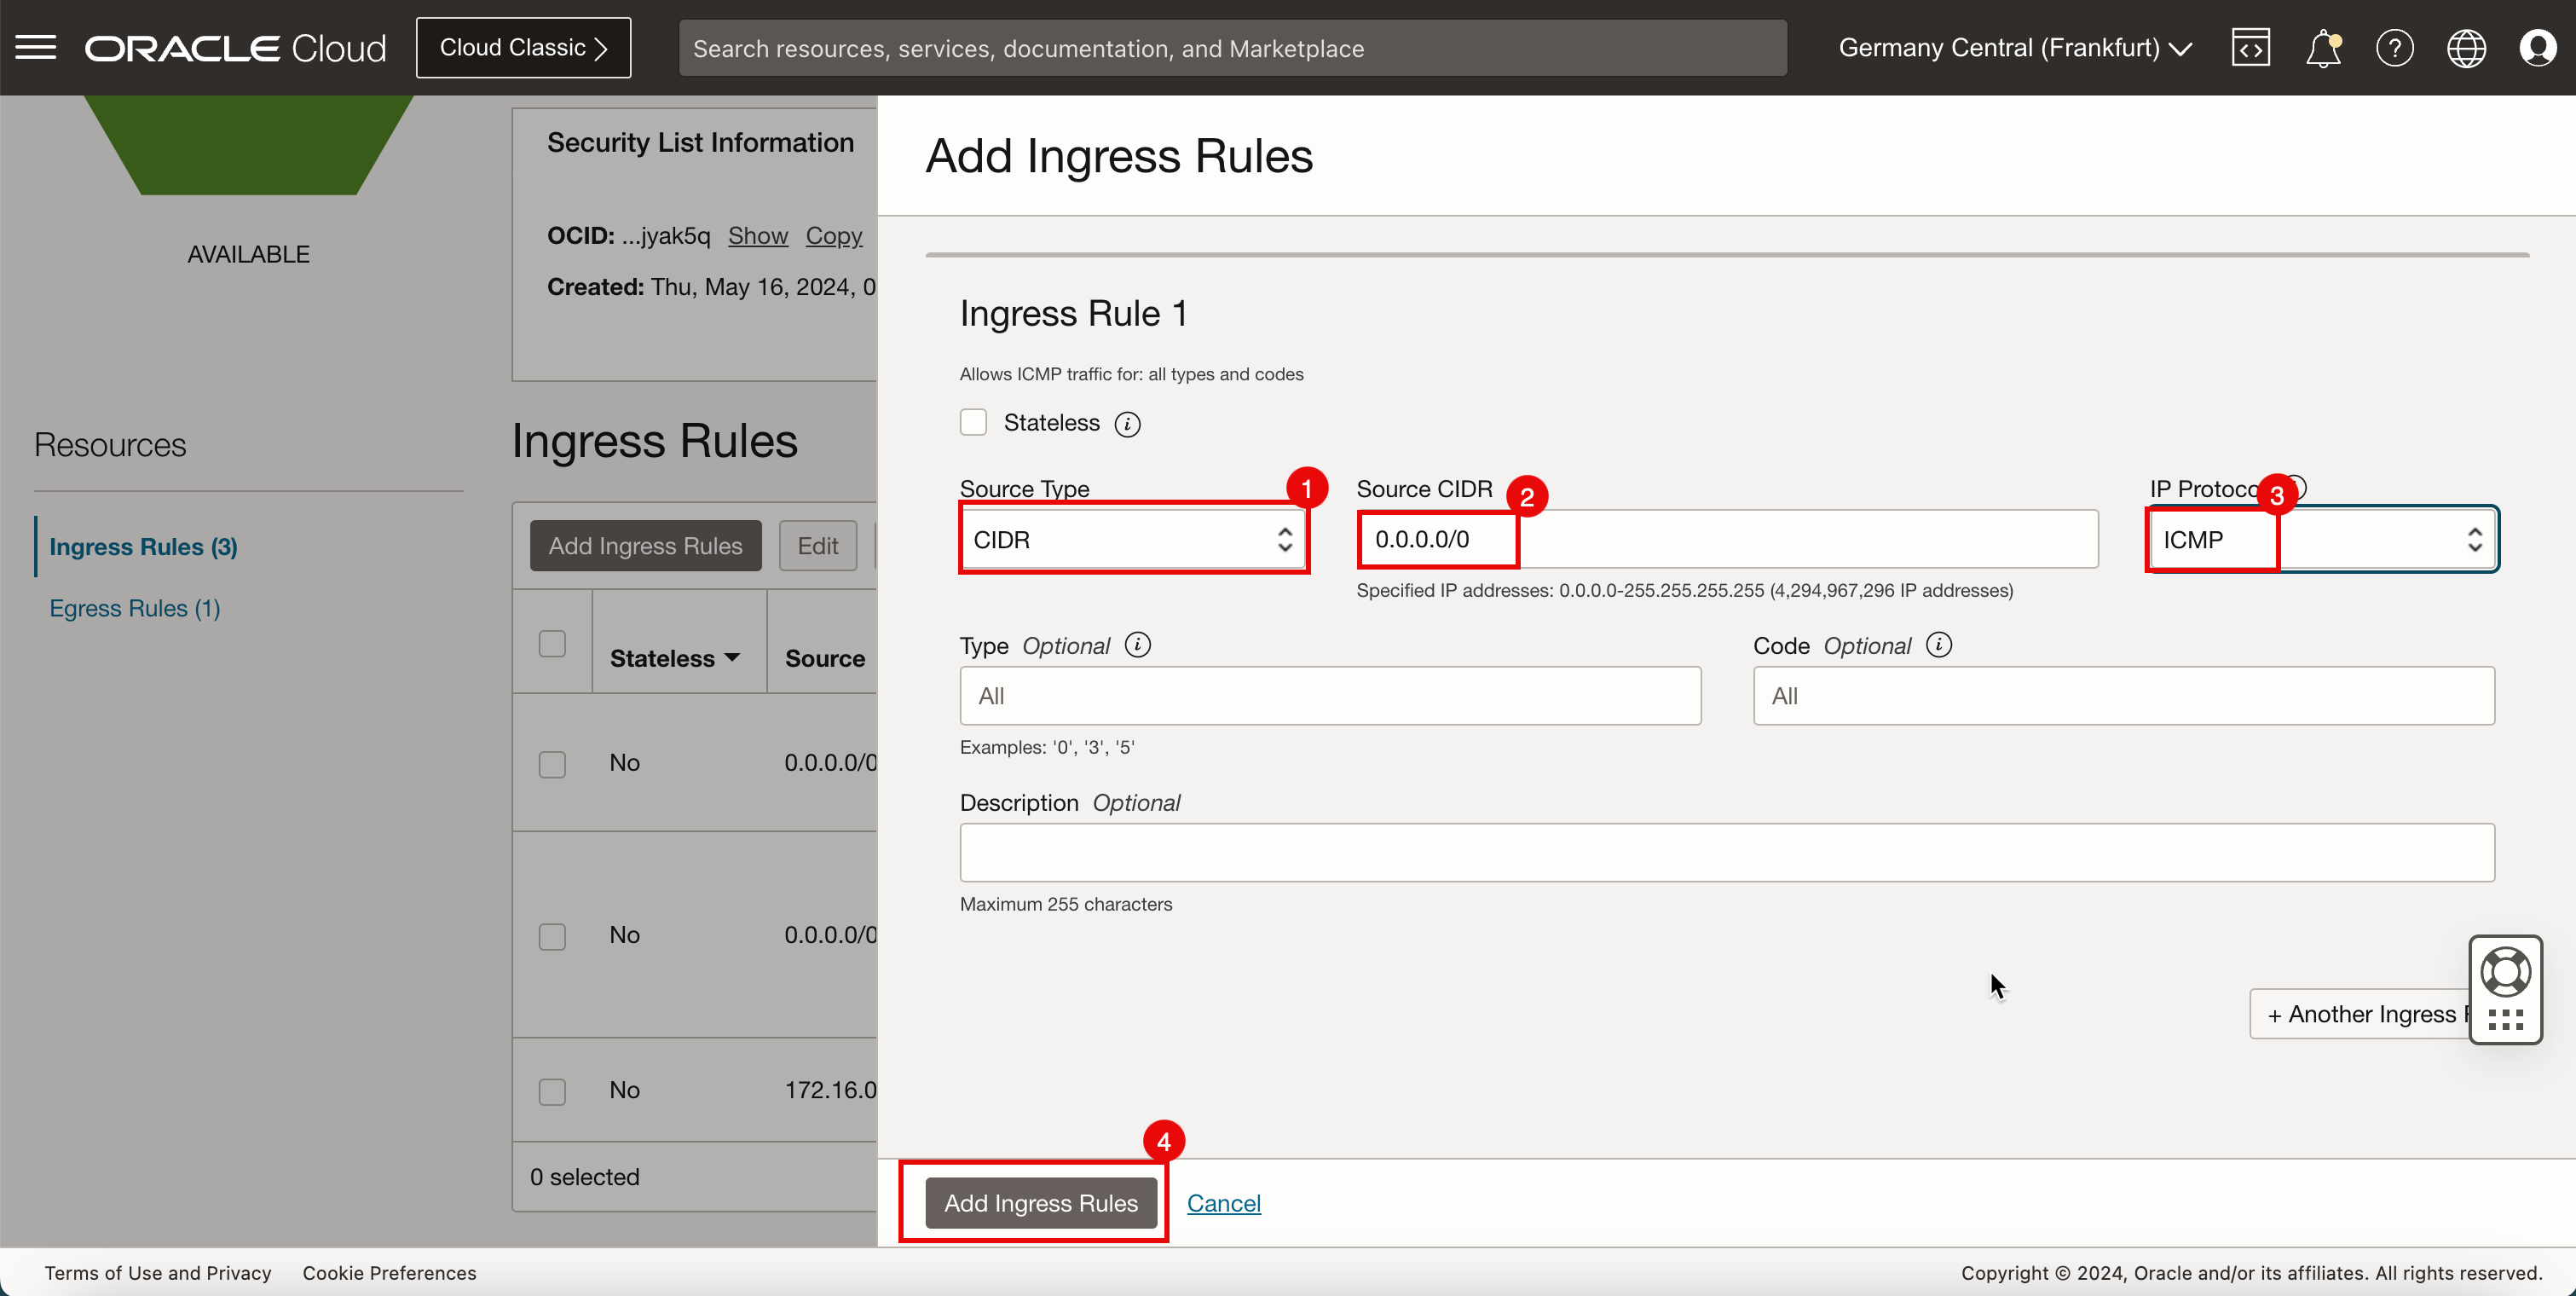The image size is (2576, 1296).
Task: Open the language globe icon
Action: pyautogui.click(x=2466, y=47)
